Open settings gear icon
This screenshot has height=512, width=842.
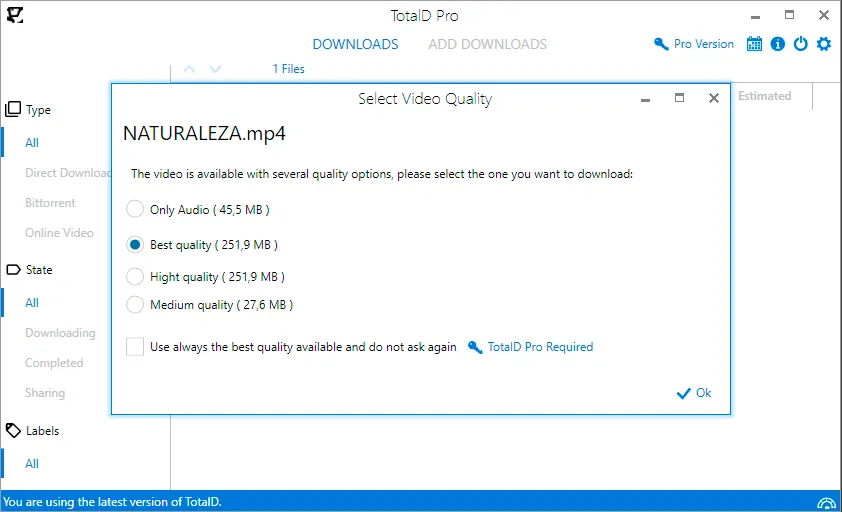tap(824, 44)
